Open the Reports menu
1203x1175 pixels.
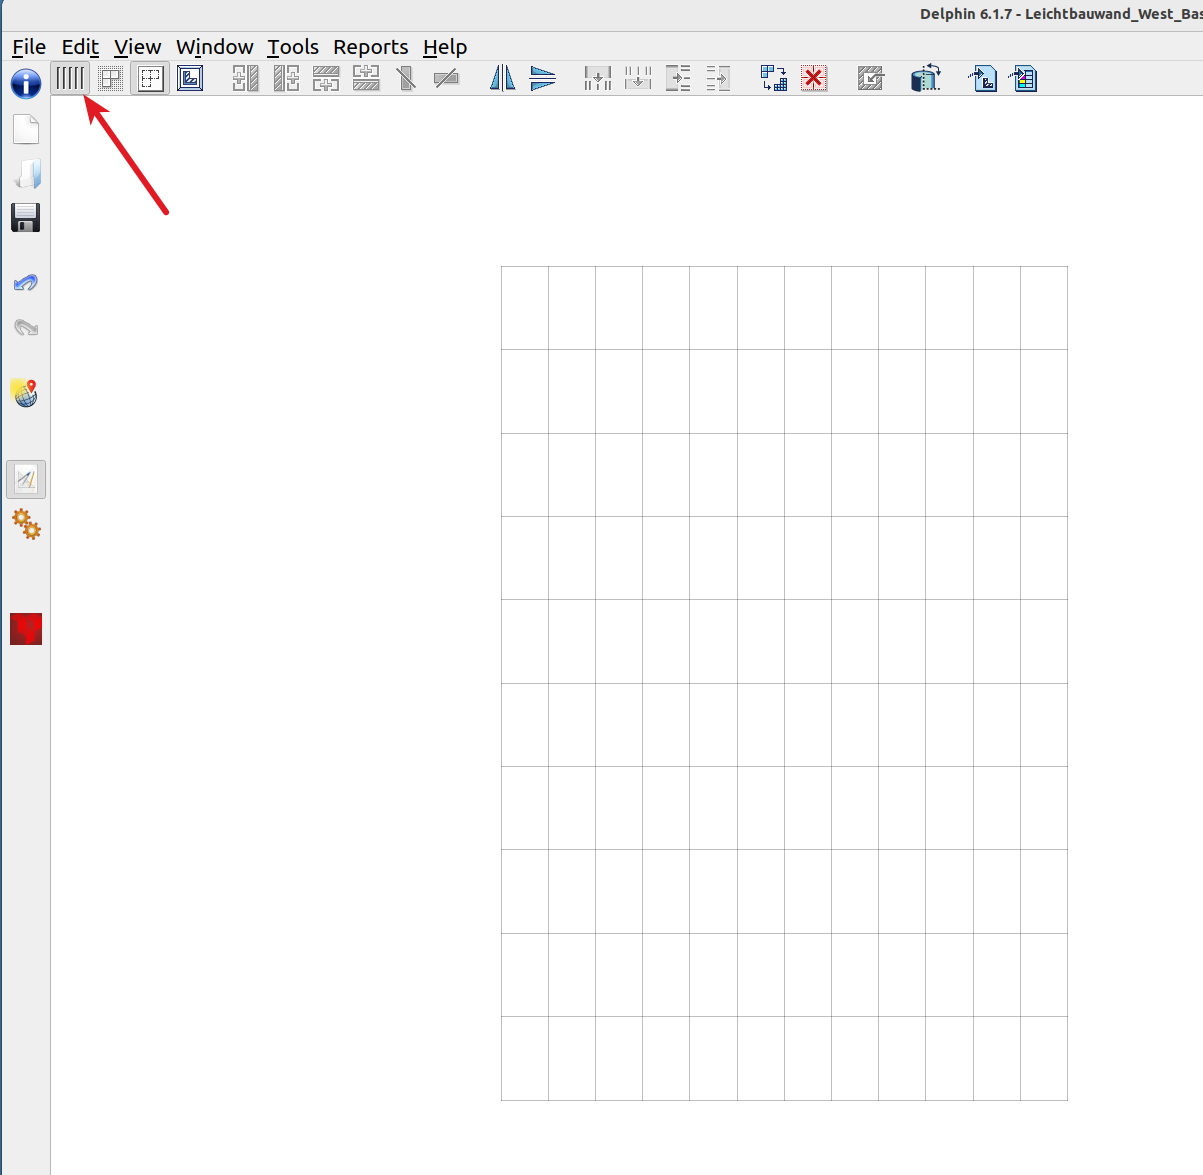click(371, 47)
